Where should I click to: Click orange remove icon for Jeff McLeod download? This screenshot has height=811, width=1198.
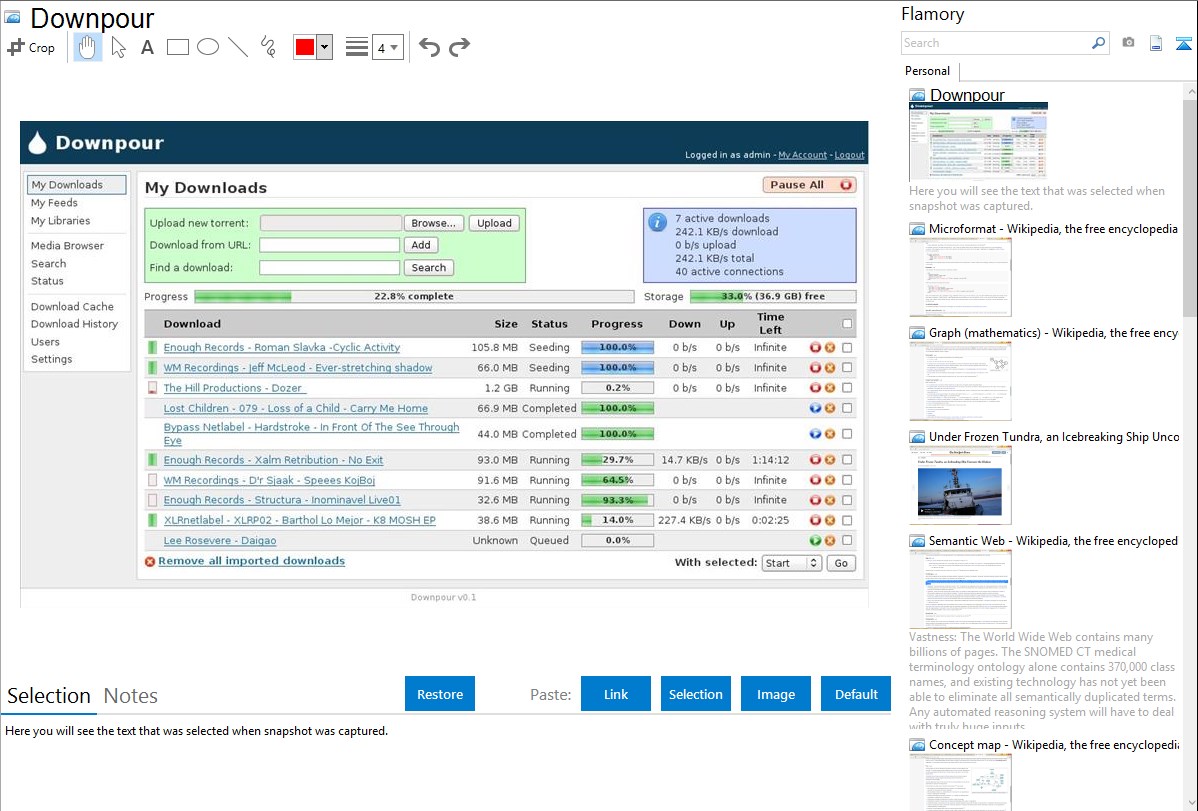[x=830, y=368]
